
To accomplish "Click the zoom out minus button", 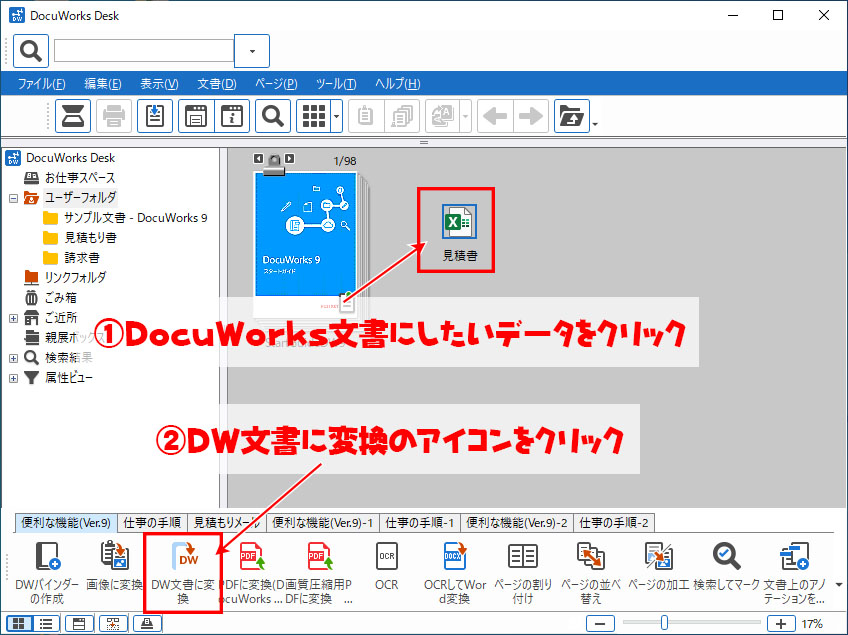I will (x=600, y=624).
